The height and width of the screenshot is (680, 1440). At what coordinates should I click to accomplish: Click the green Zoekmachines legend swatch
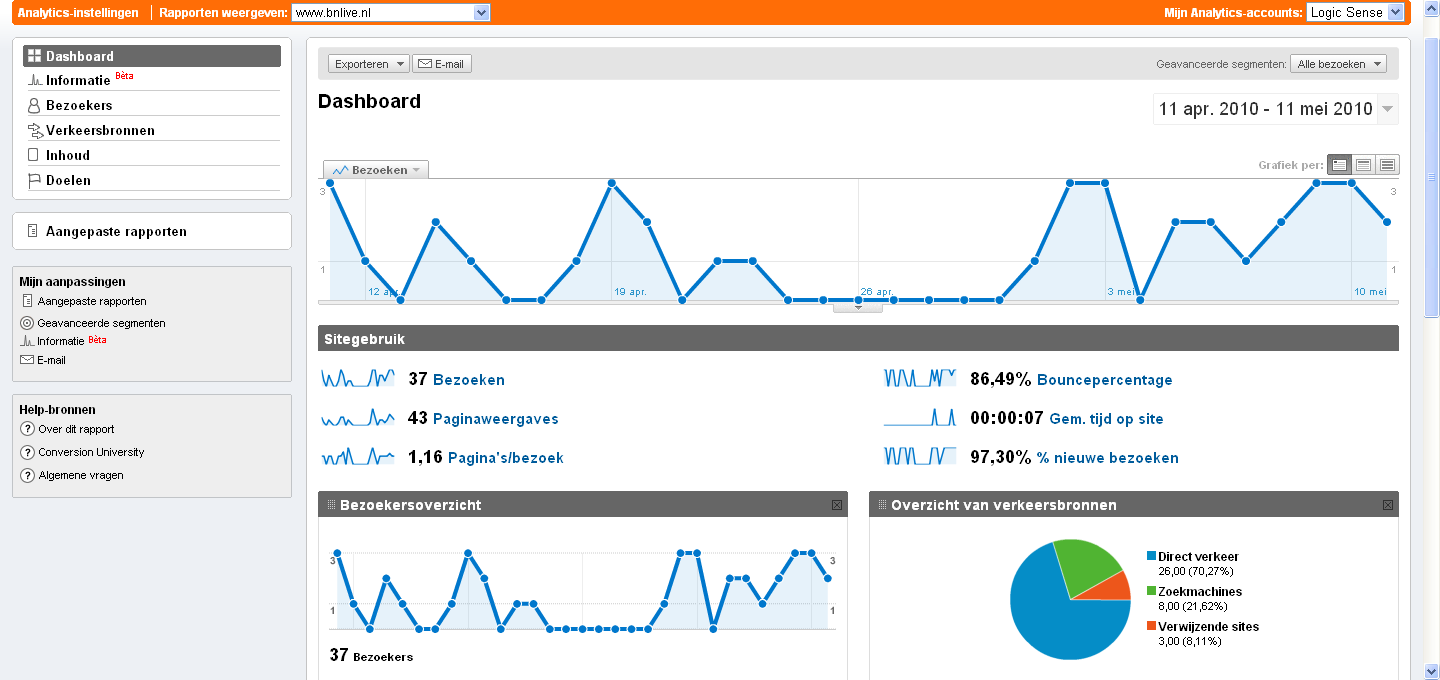click(x=1152, y=591)
